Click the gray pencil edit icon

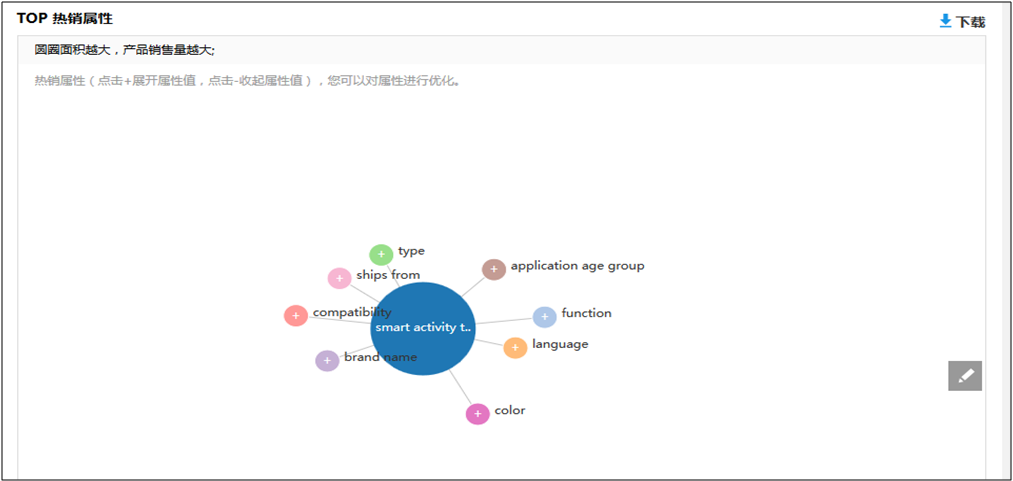pyautogui.click(x=965, y=375)
